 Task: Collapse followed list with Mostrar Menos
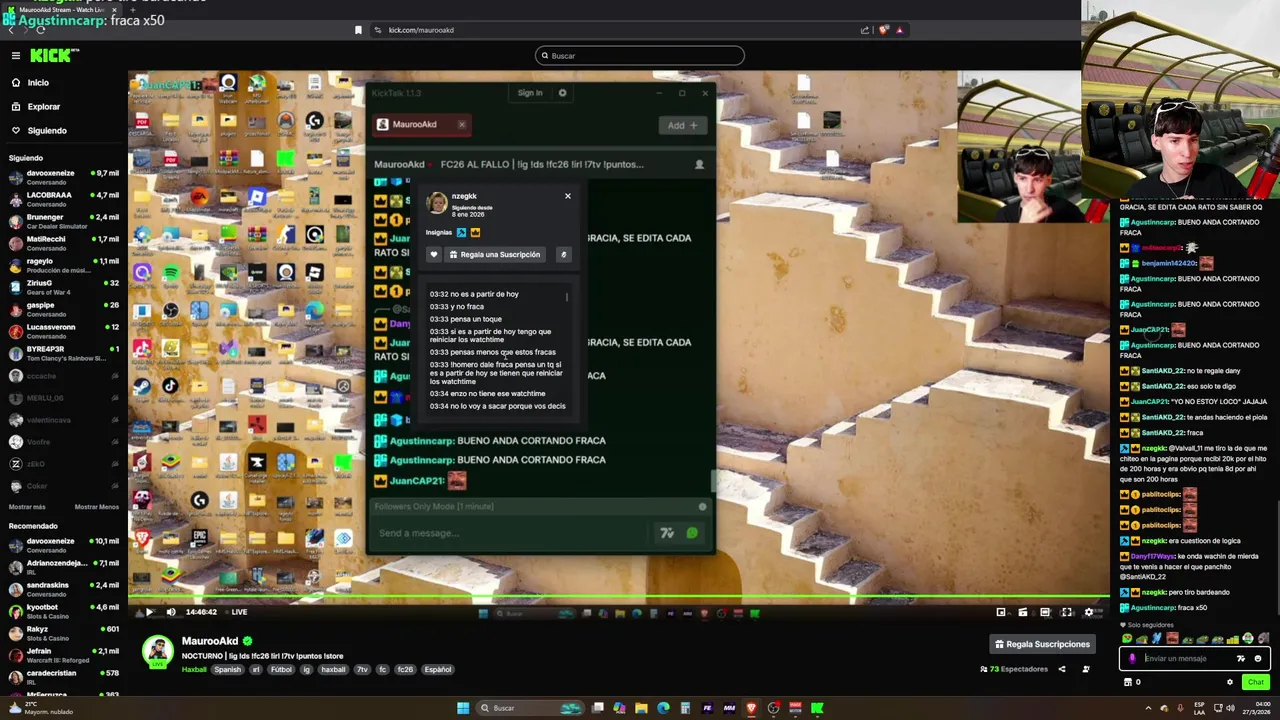(x=96, y=507)
